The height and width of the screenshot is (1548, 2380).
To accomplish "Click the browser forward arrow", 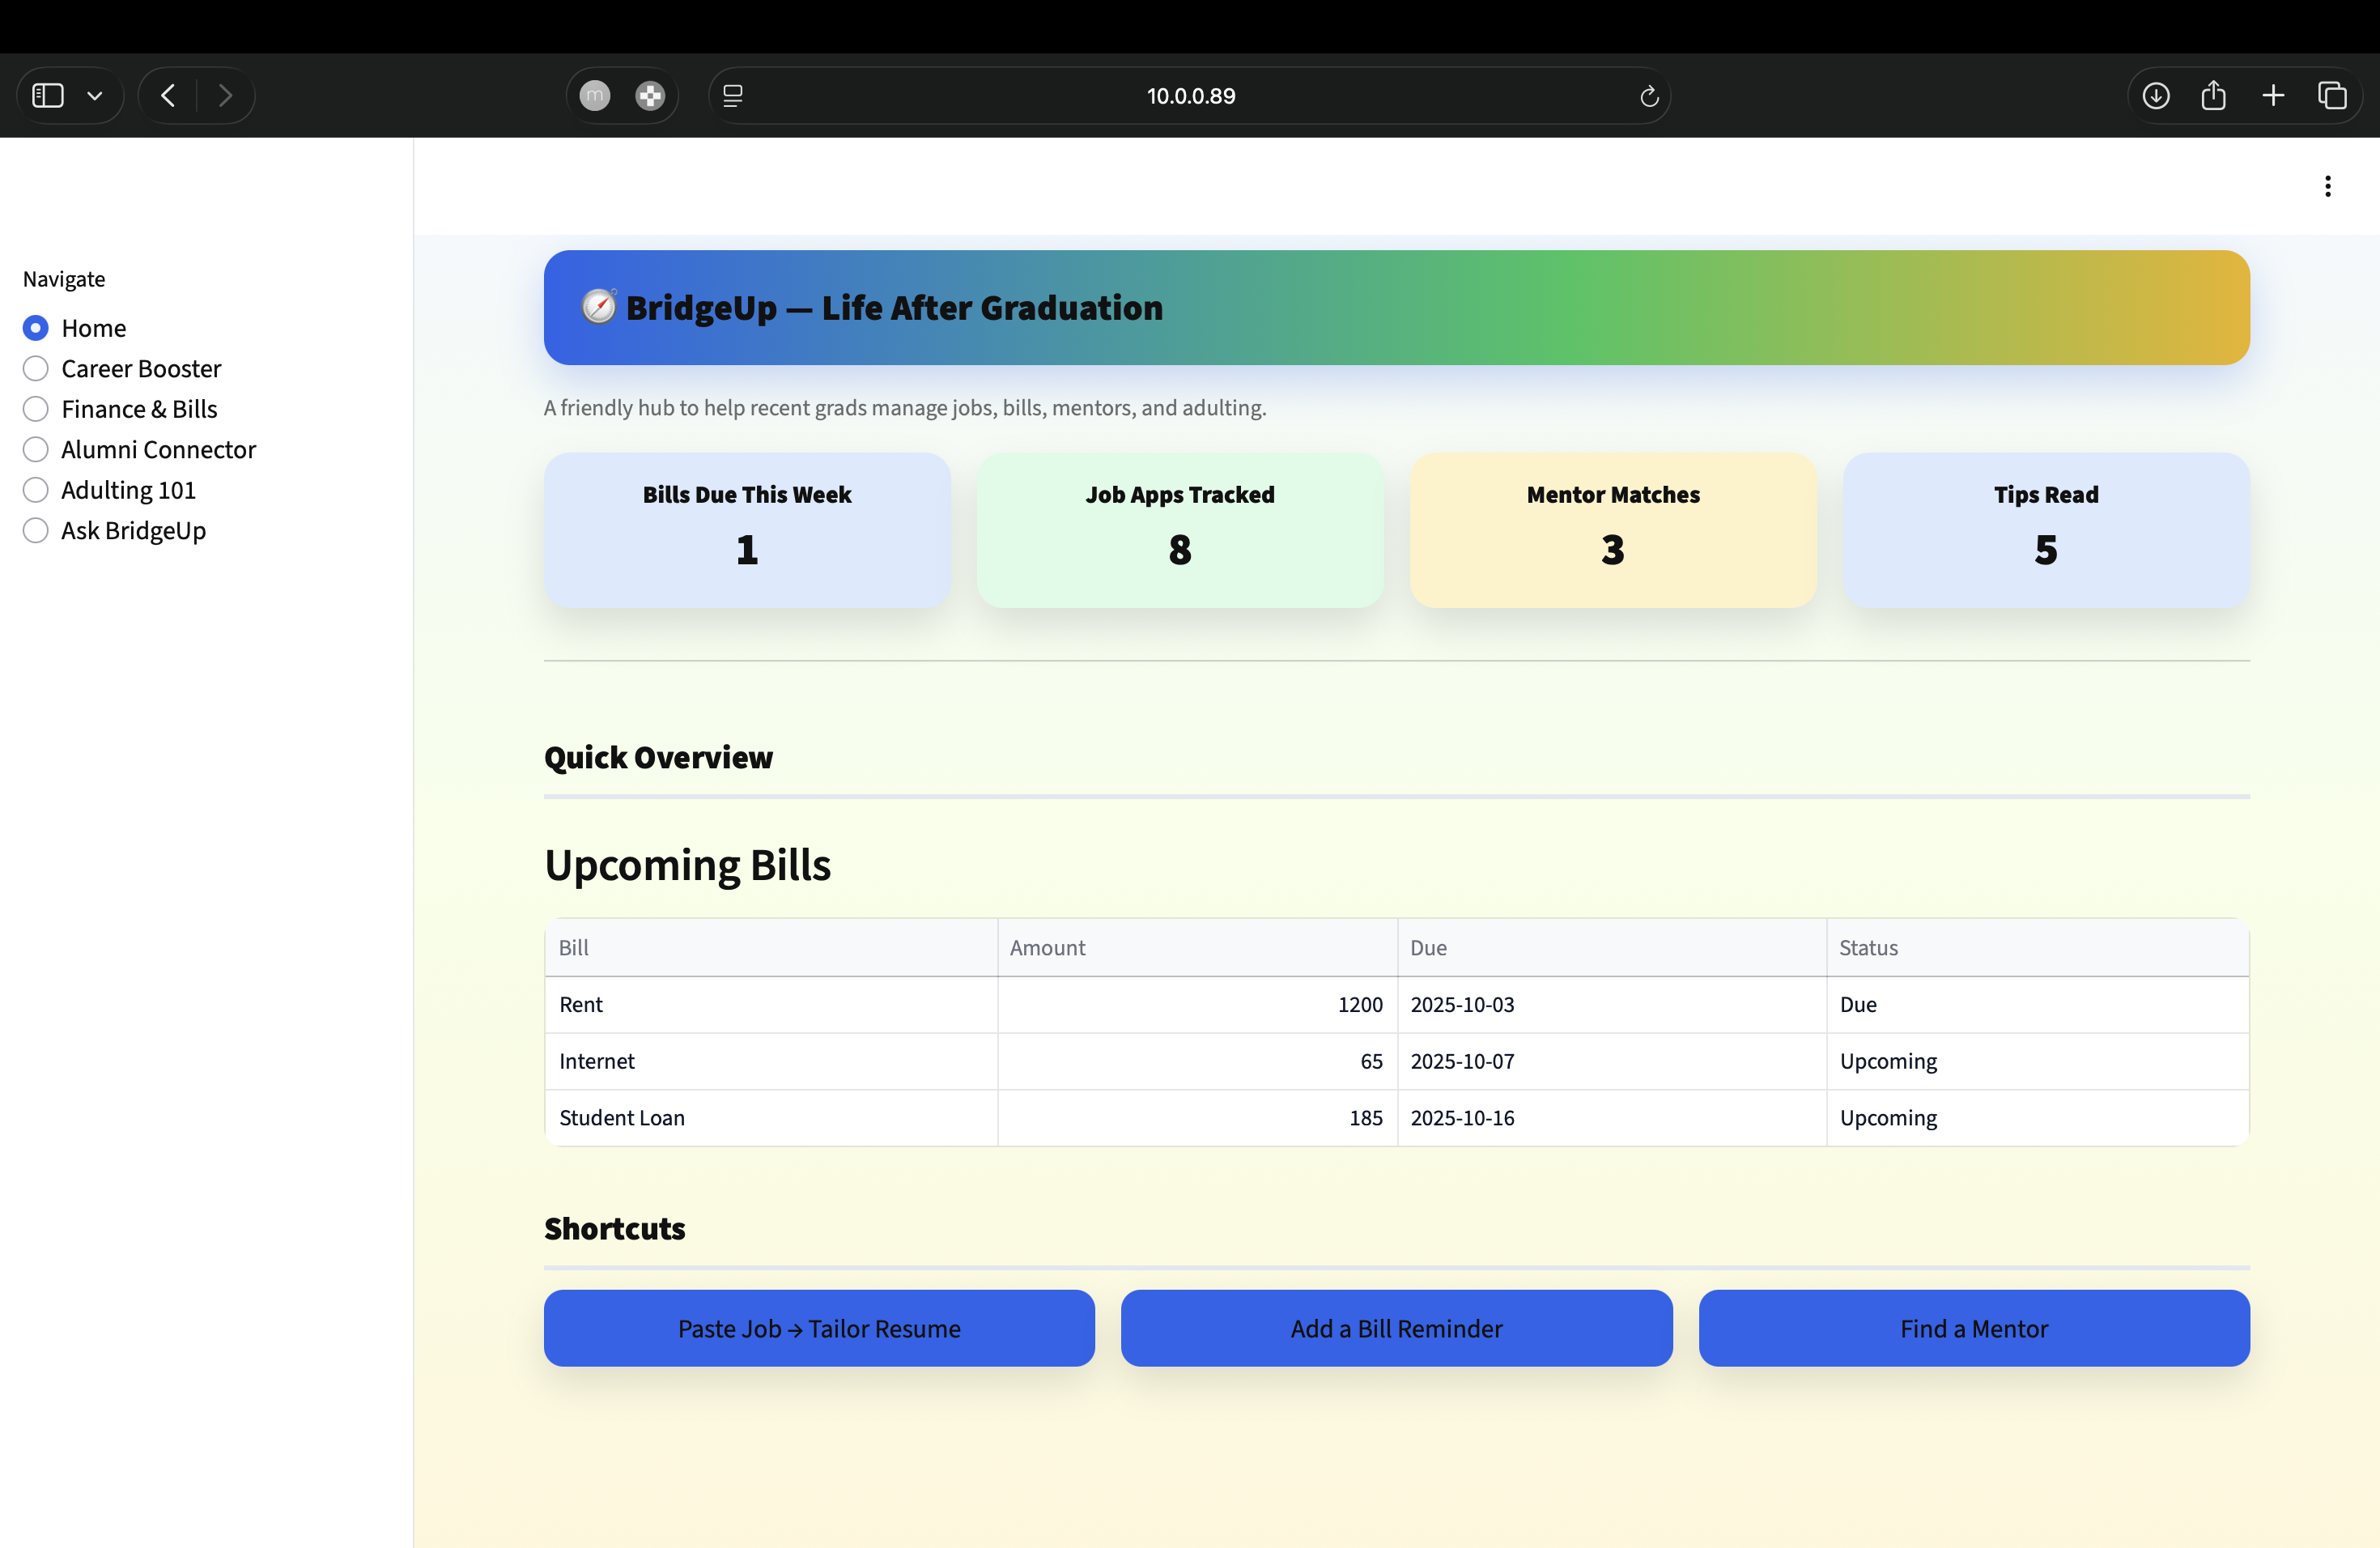I will 225,96.
